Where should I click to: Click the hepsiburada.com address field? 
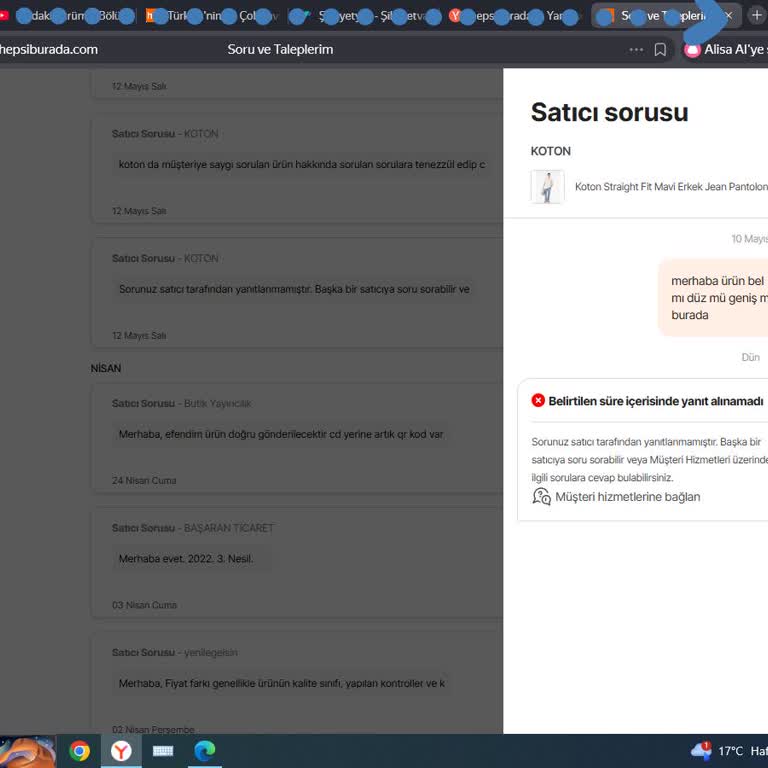pyautogui.click(x=49, y=49)
